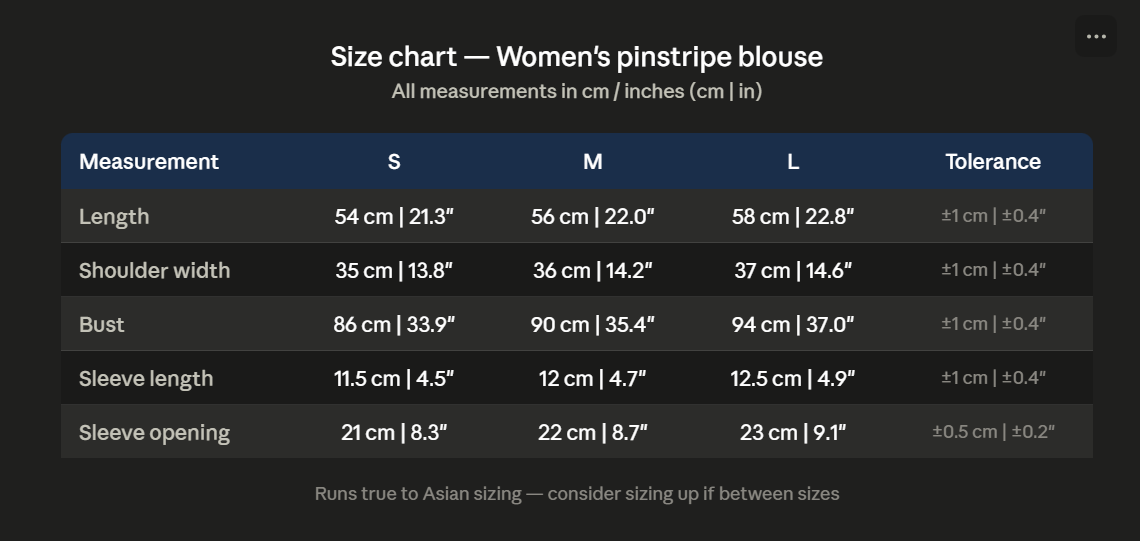
Task: Click the Tolerance column header
Action: 993,161
